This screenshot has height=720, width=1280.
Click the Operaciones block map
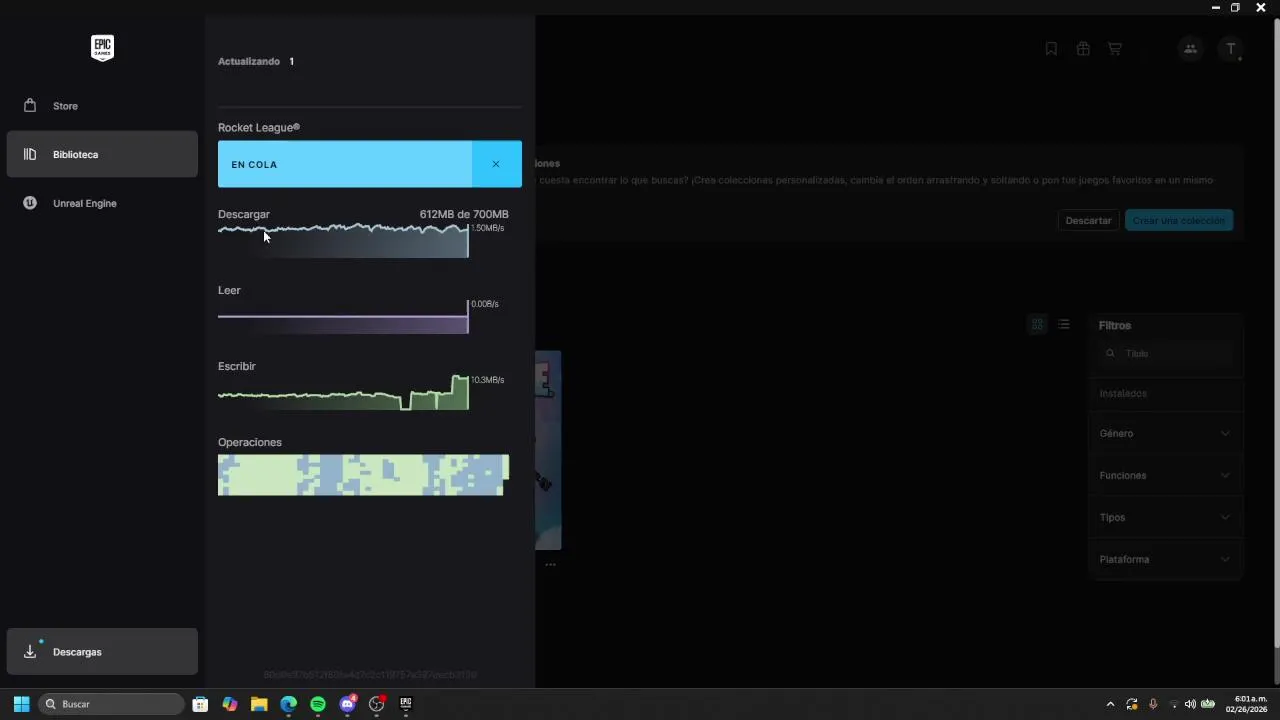363,475
